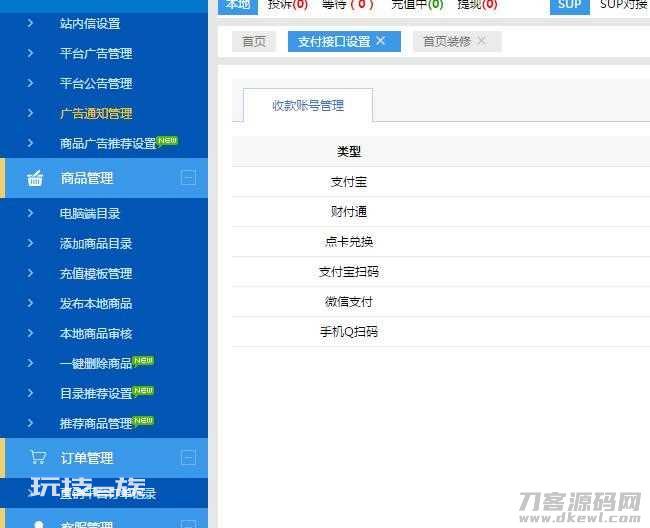Open the 等待(0) link
Screen dimensions: 650x528
(347, 5)
